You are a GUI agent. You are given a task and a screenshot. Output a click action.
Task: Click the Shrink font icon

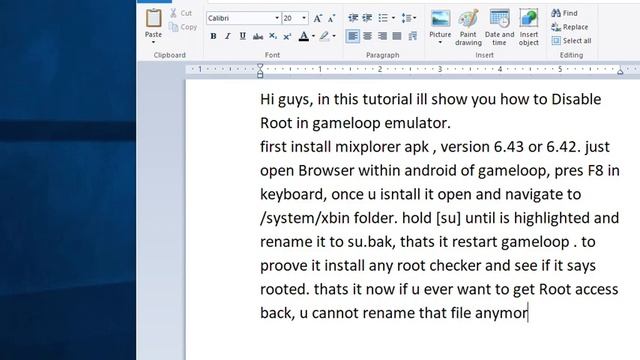pyautogui.click(x=331, y=18)
